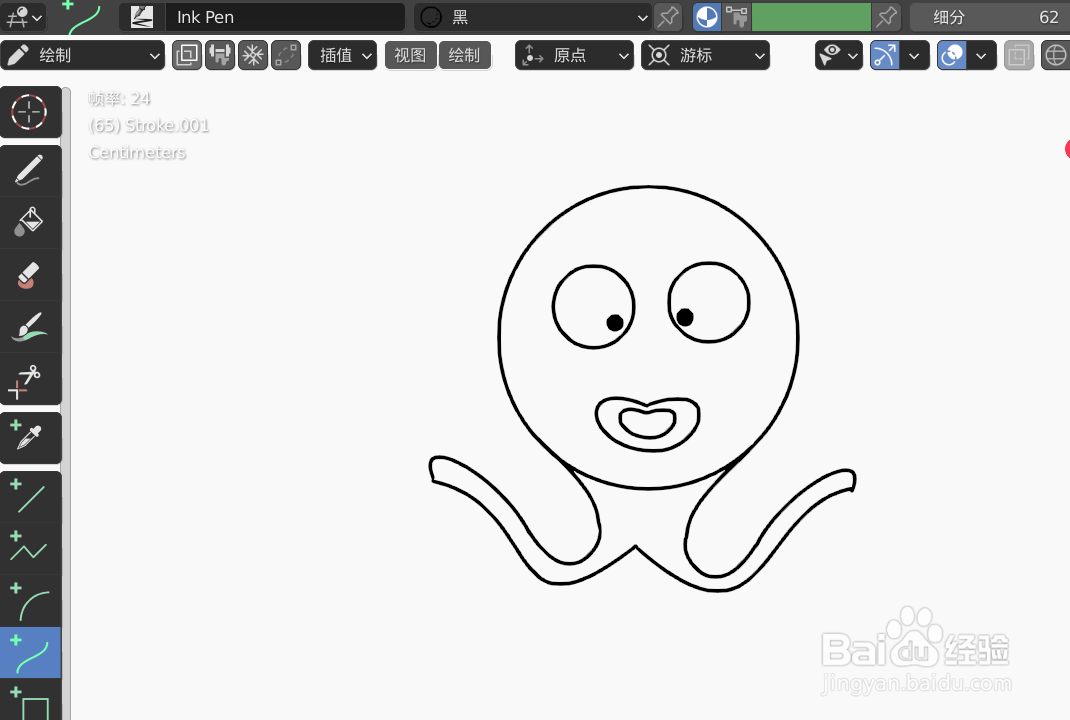The height and width of the screenshot is (720, 1070).
Task: Select the Curve tool
Action: (30, 652)
